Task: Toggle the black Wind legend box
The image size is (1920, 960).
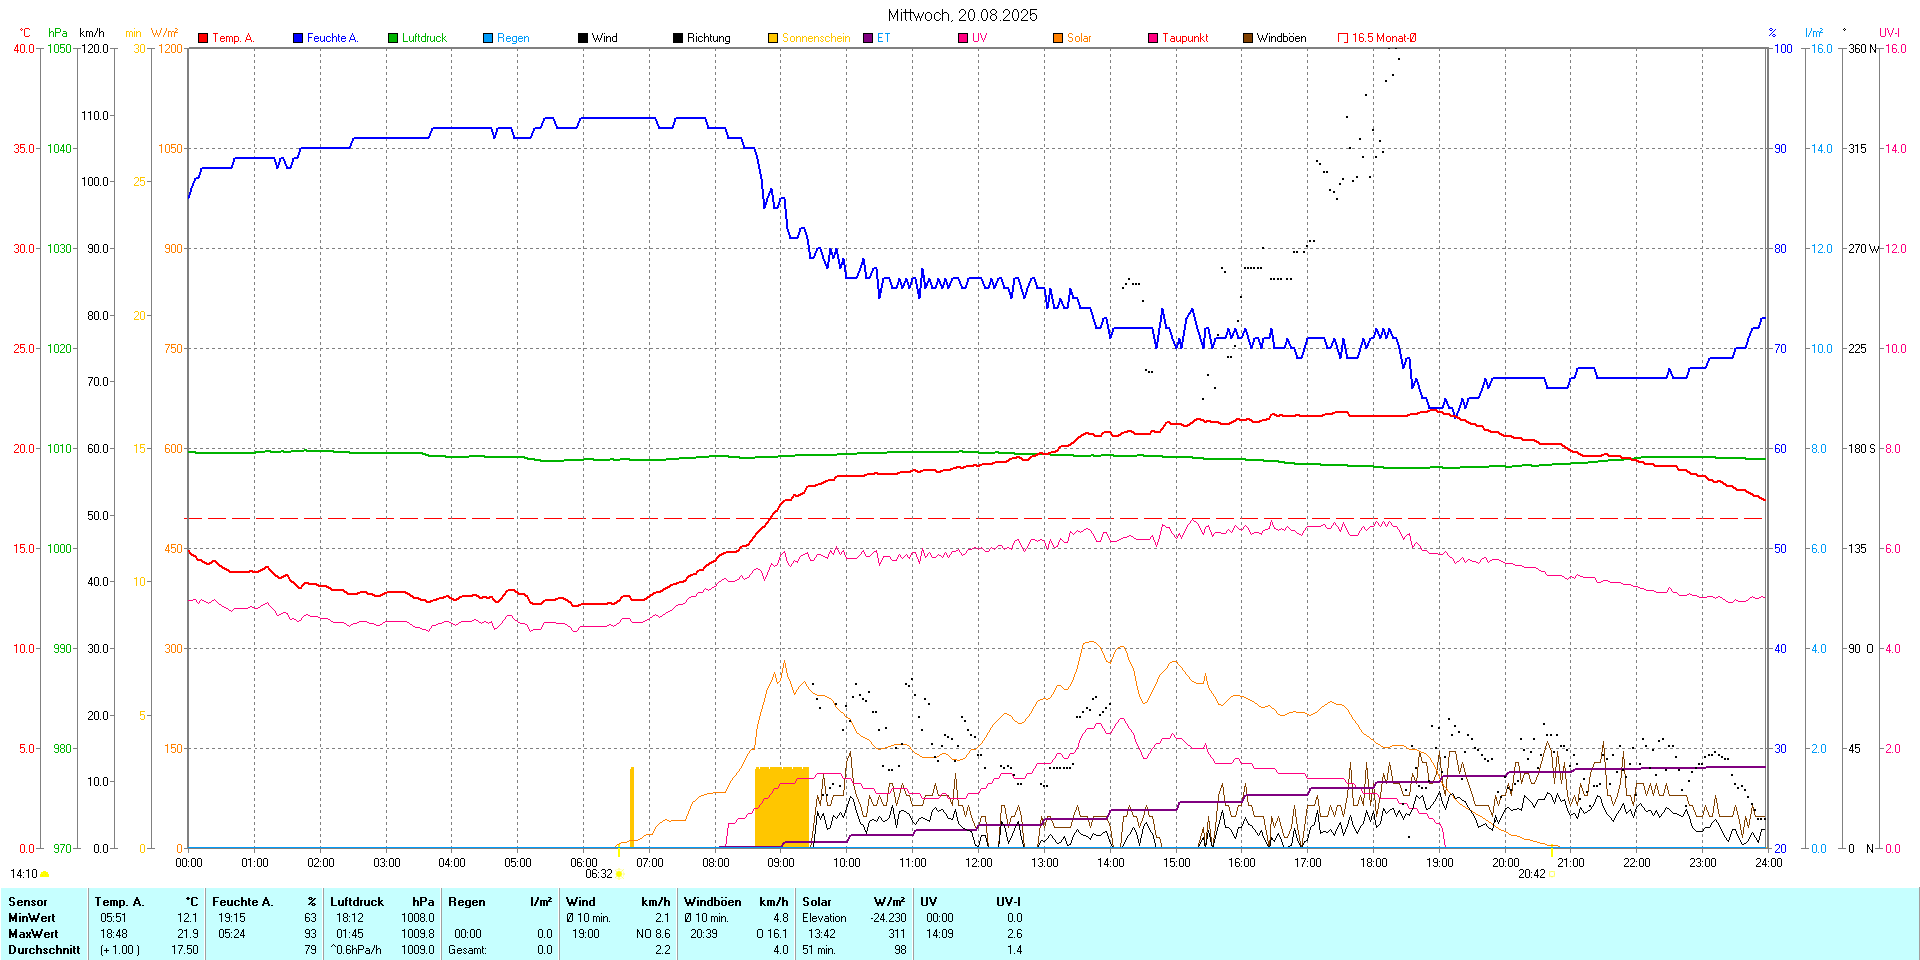Action: [x=583, y=38]
